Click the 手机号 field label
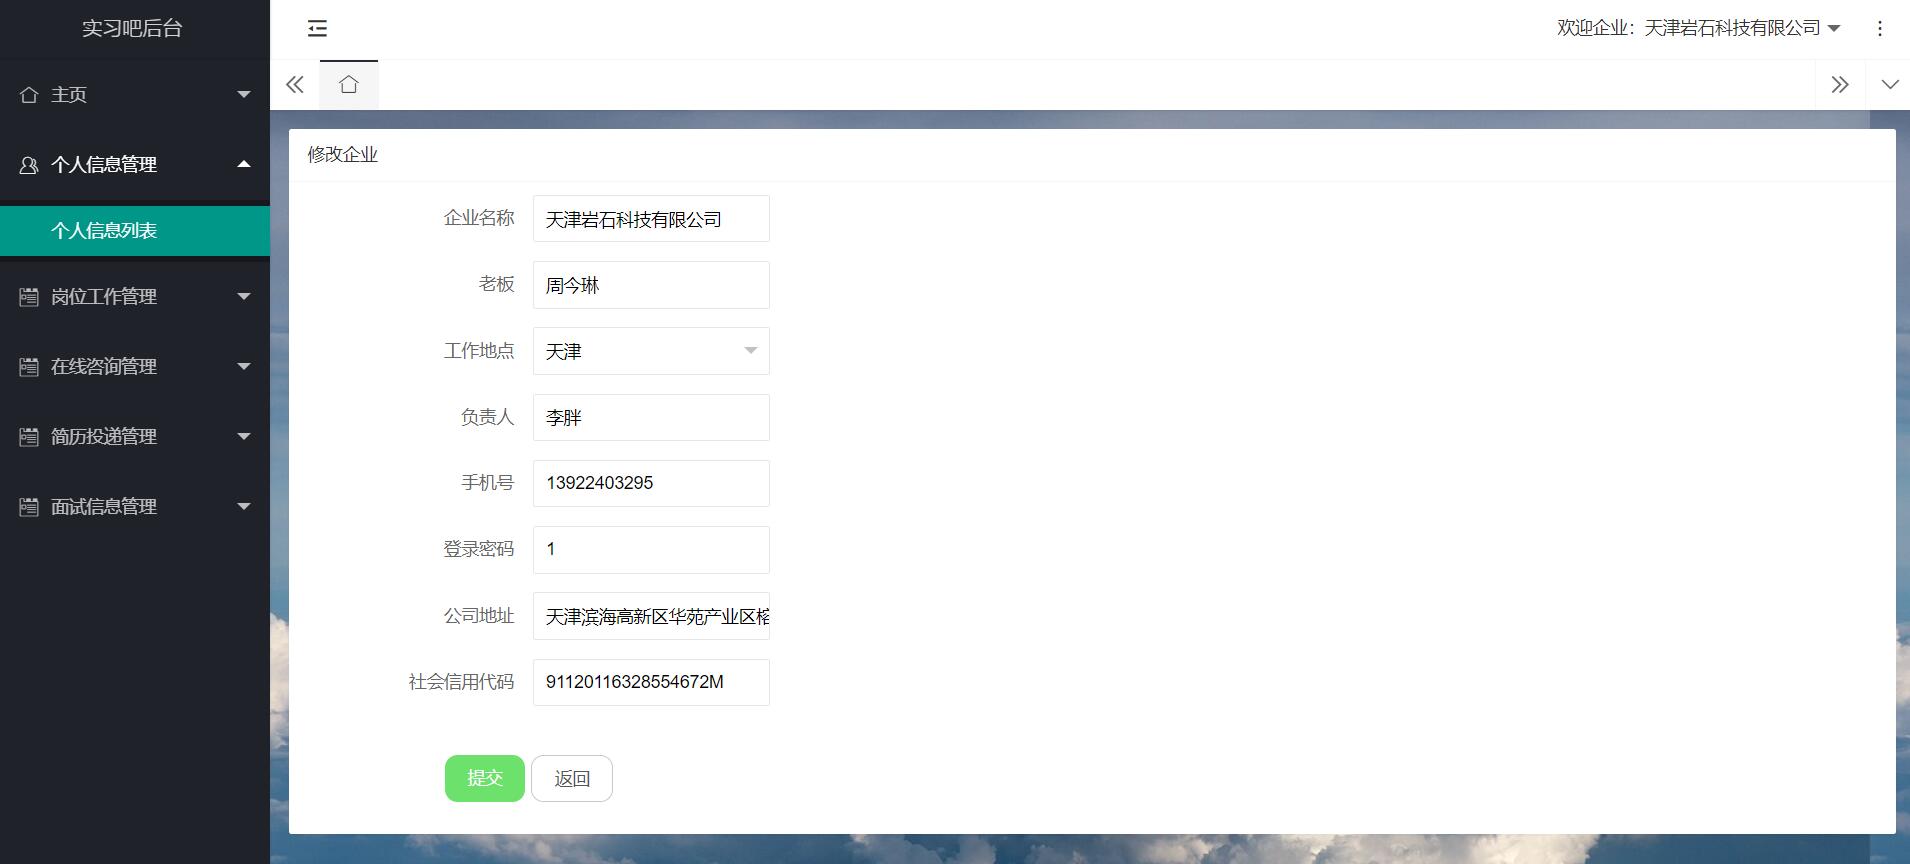The height and width of the screenshot is (864, 1910). 488,483
